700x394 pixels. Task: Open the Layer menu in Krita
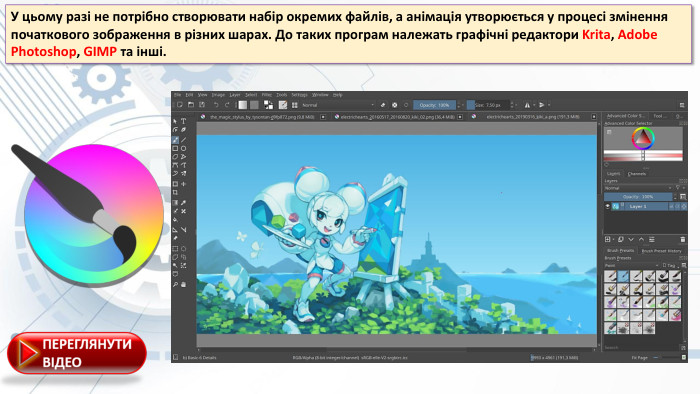pos(235,95)
